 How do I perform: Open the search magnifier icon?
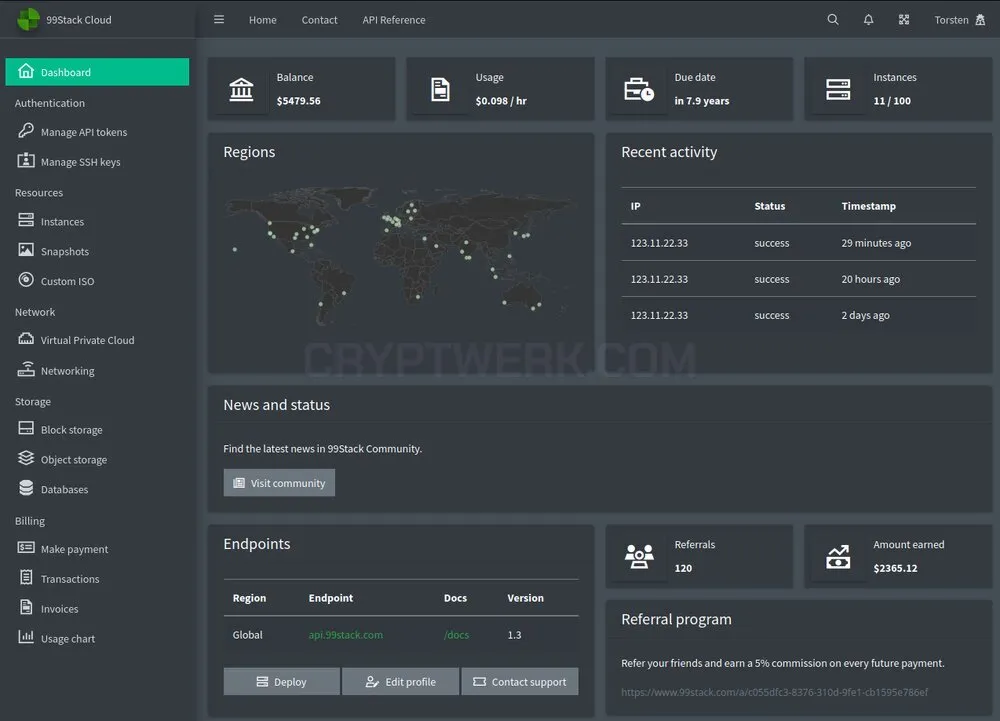pyautogui.click(x=833, y=19)
